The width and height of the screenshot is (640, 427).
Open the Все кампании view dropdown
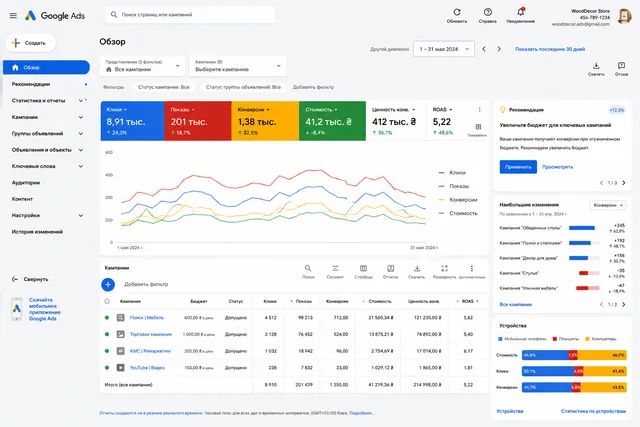click(x=142, y=66)
